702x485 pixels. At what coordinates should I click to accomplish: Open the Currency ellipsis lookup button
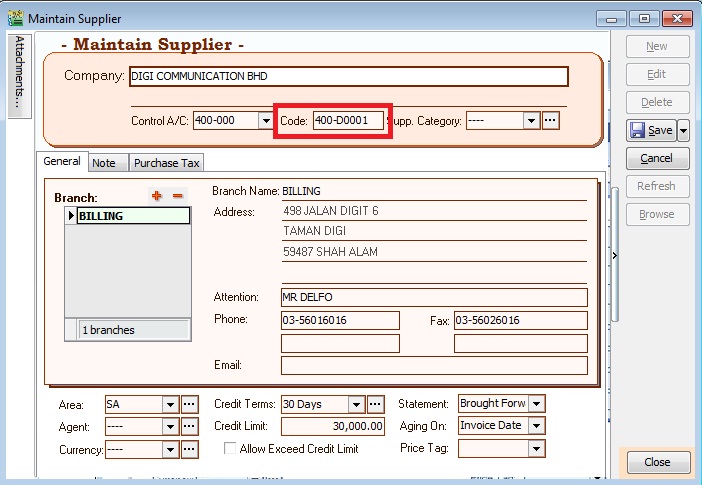click(189, 450)
